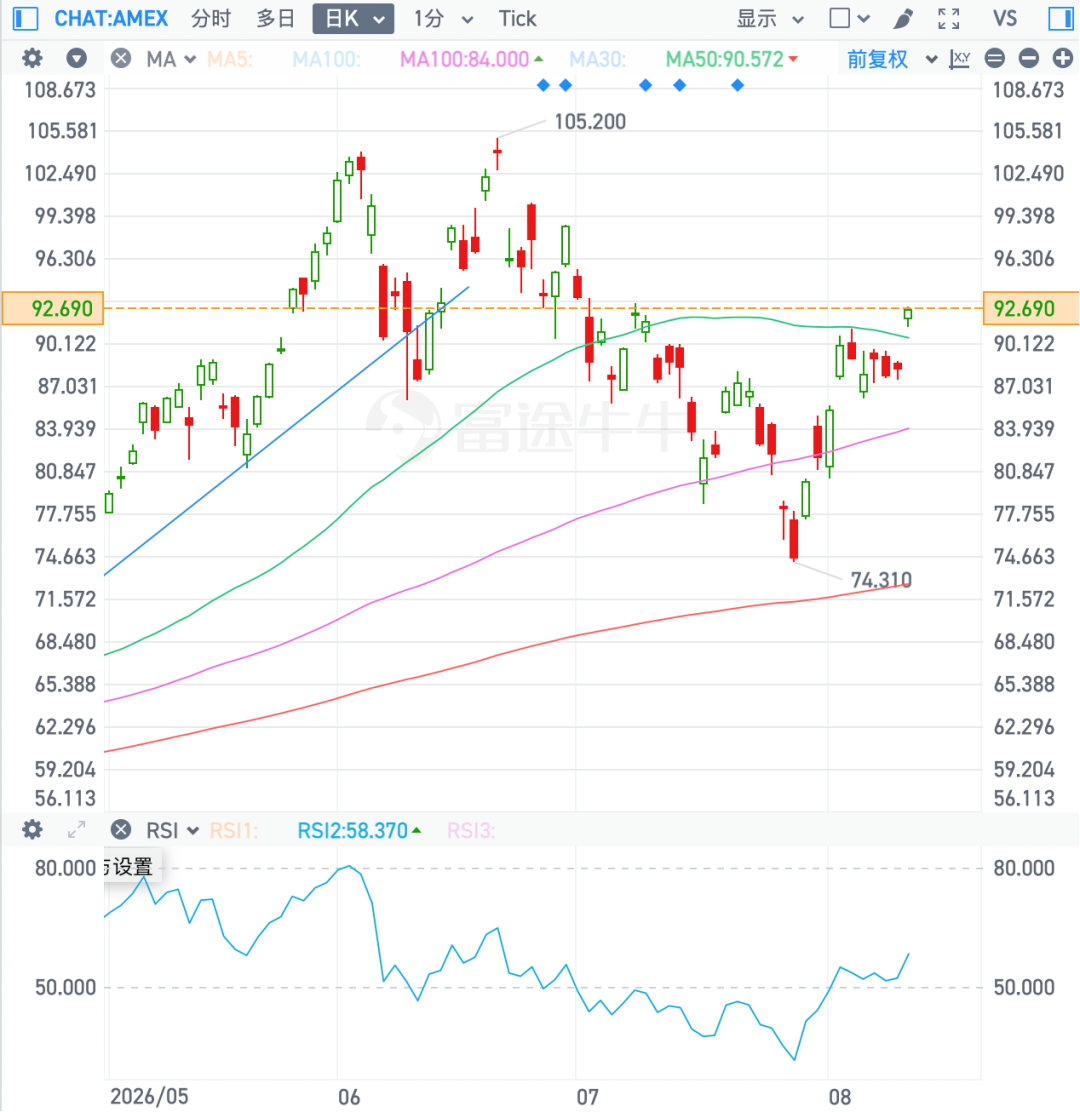This screenshot has width=1080, height=1112.
Task: Toggle the MA30 line visibility
Action: click(598, 59)
